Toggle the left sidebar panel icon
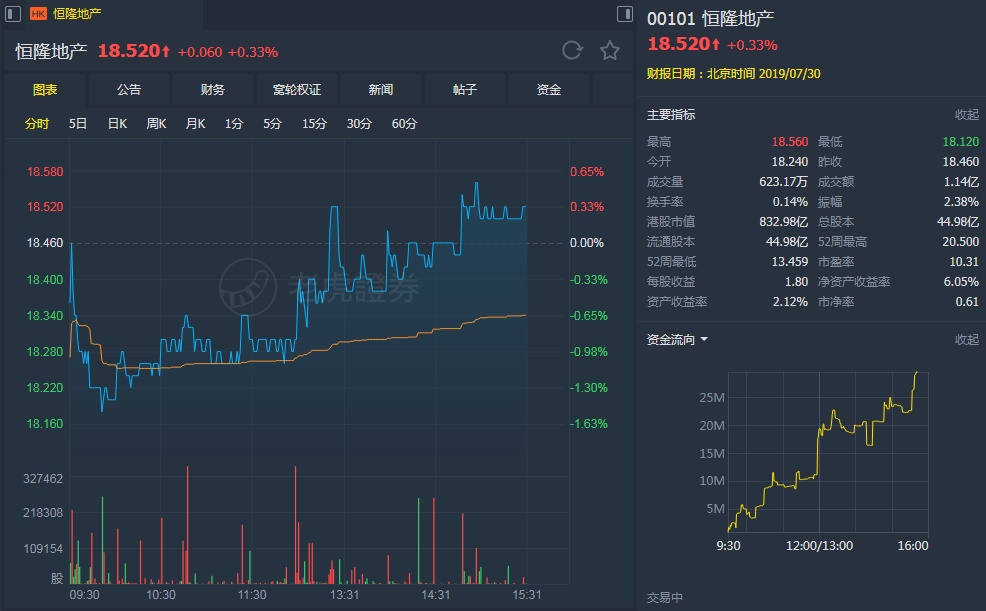Screen dimensions: 986x611 (x=13, y=13)
